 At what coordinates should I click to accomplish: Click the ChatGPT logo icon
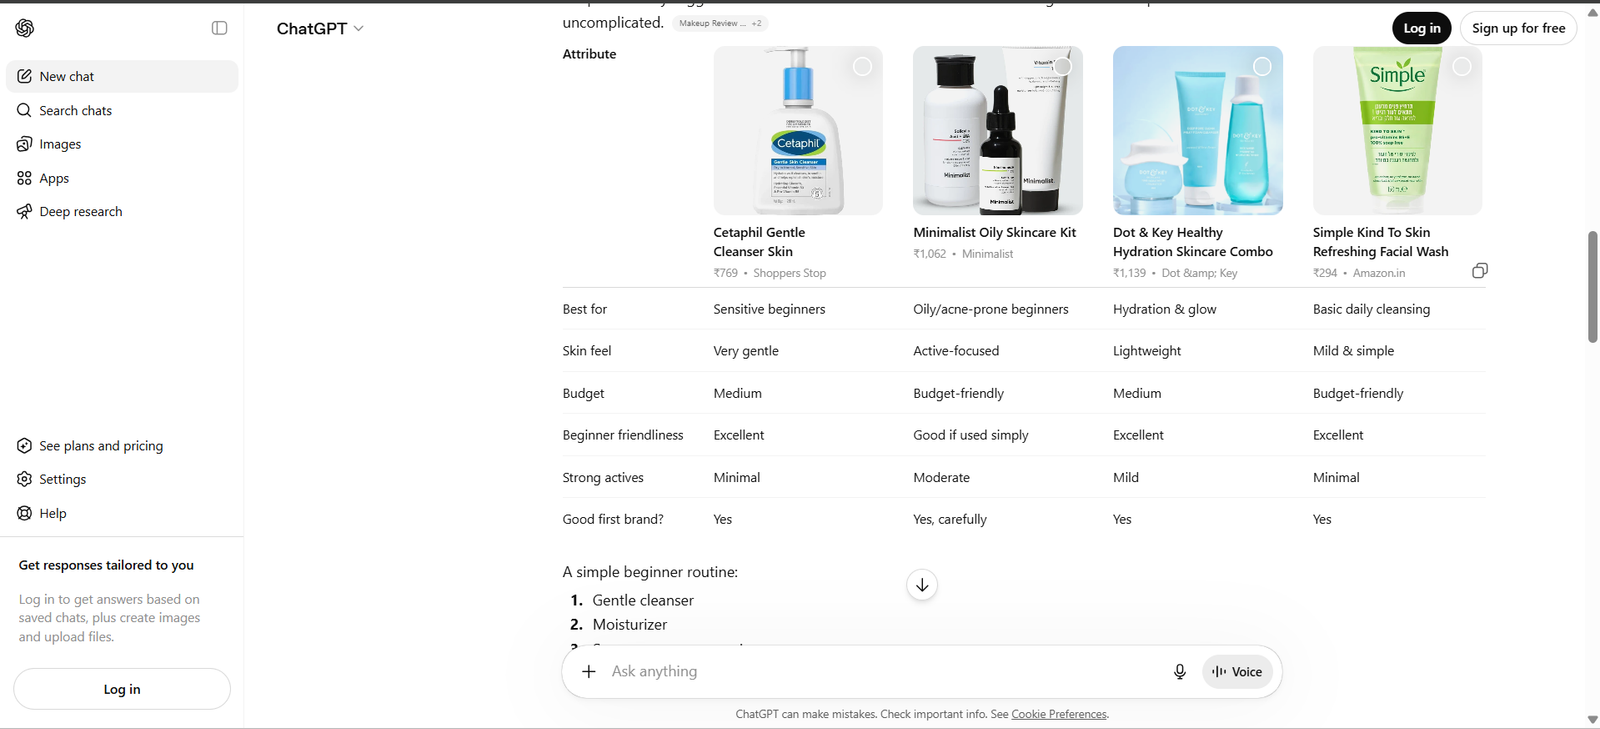pos(25,28)
